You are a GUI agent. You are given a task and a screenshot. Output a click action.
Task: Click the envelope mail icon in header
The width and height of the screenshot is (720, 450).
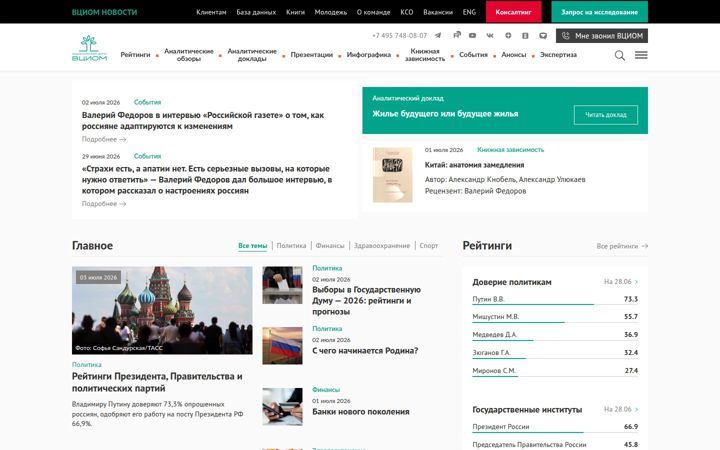click(x=543, y=35)
